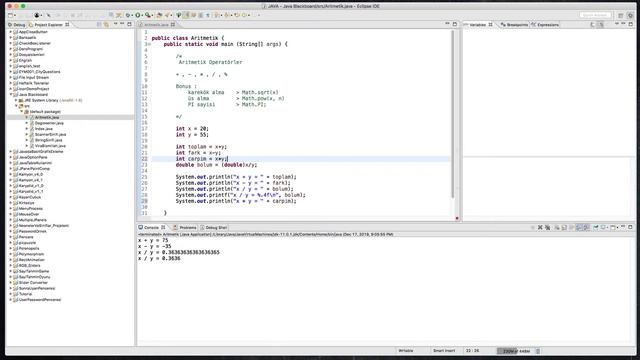Collapse the default package node
Image resolution: width=640 pixels, height=360 pixels.
(21, 111)
